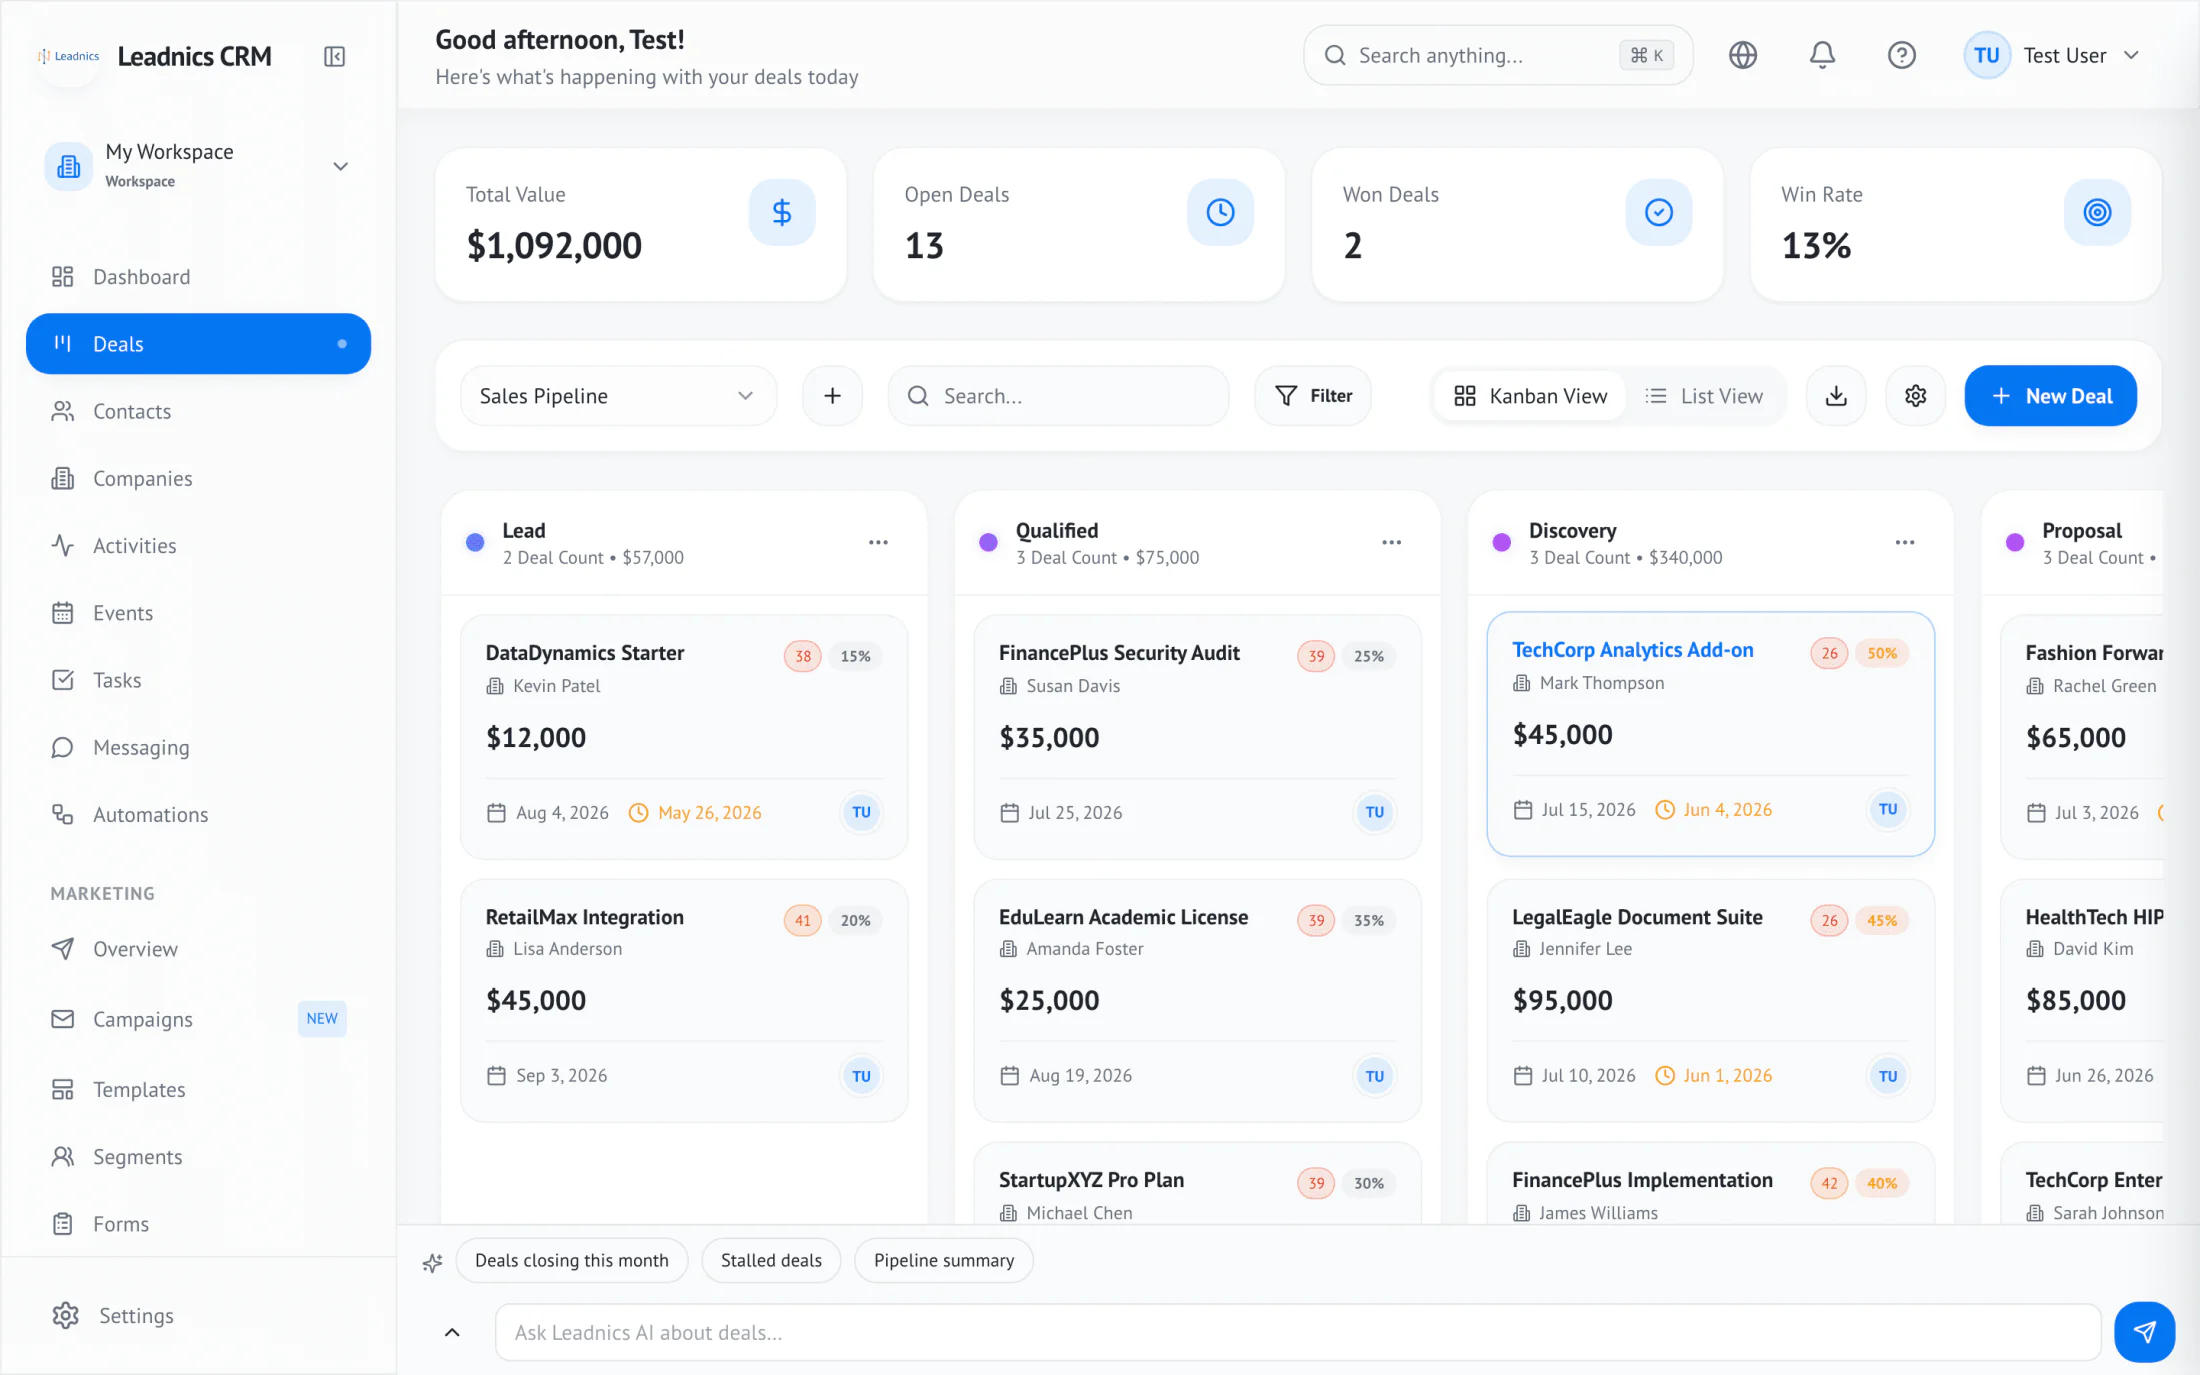Screen dimensions: 2200x1375
Task: Click the Win Rate target icon
Action: pyautogui.click(x=2097, y=212)
